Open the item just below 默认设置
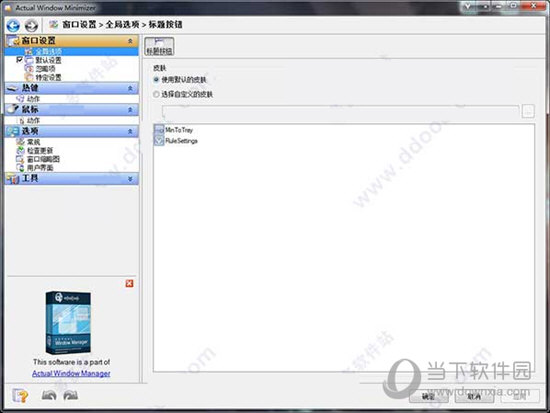 click(45, 69)
